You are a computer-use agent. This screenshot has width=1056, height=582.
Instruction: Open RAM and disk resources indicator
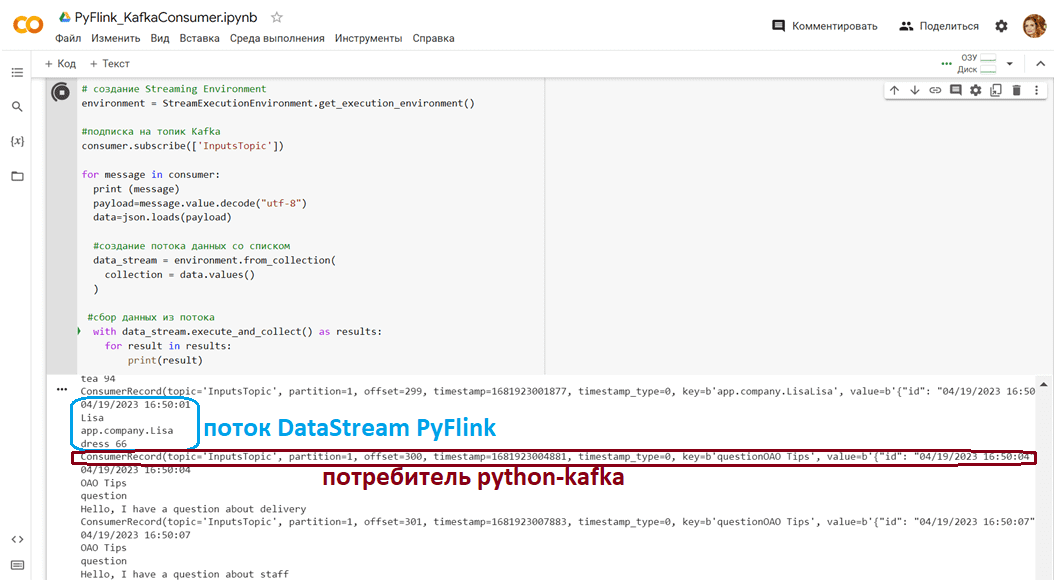click(978, 63)
